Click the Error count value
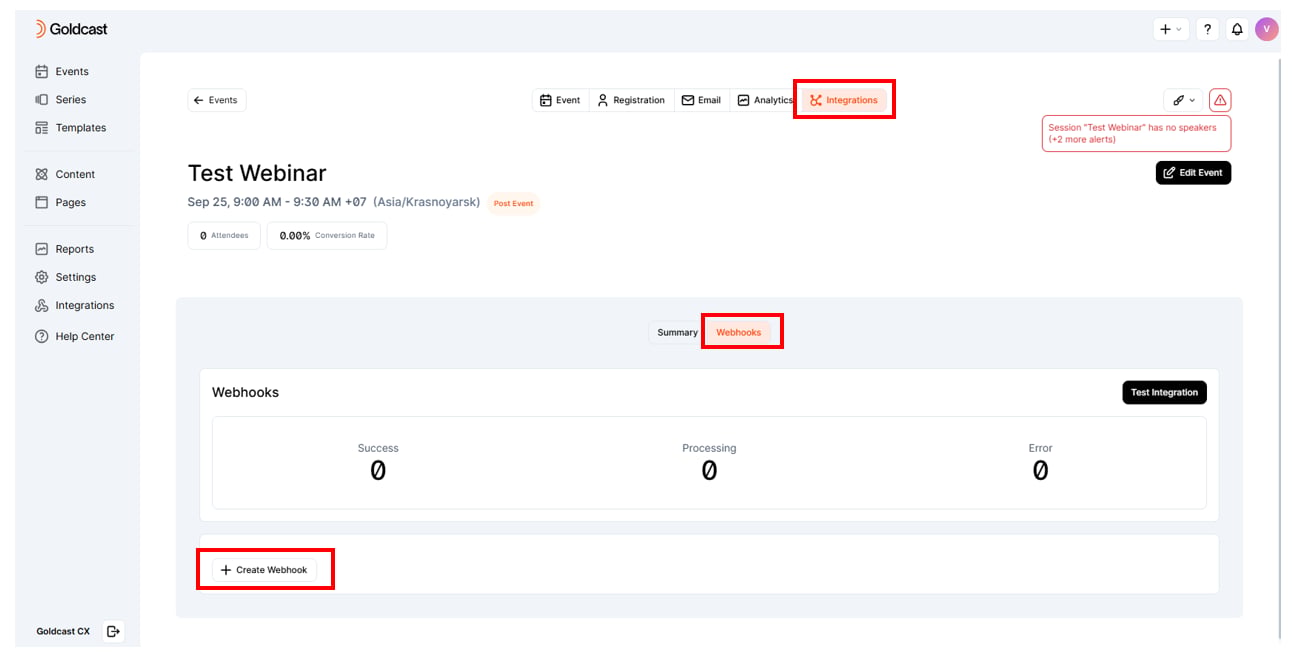 (1040, 470)
